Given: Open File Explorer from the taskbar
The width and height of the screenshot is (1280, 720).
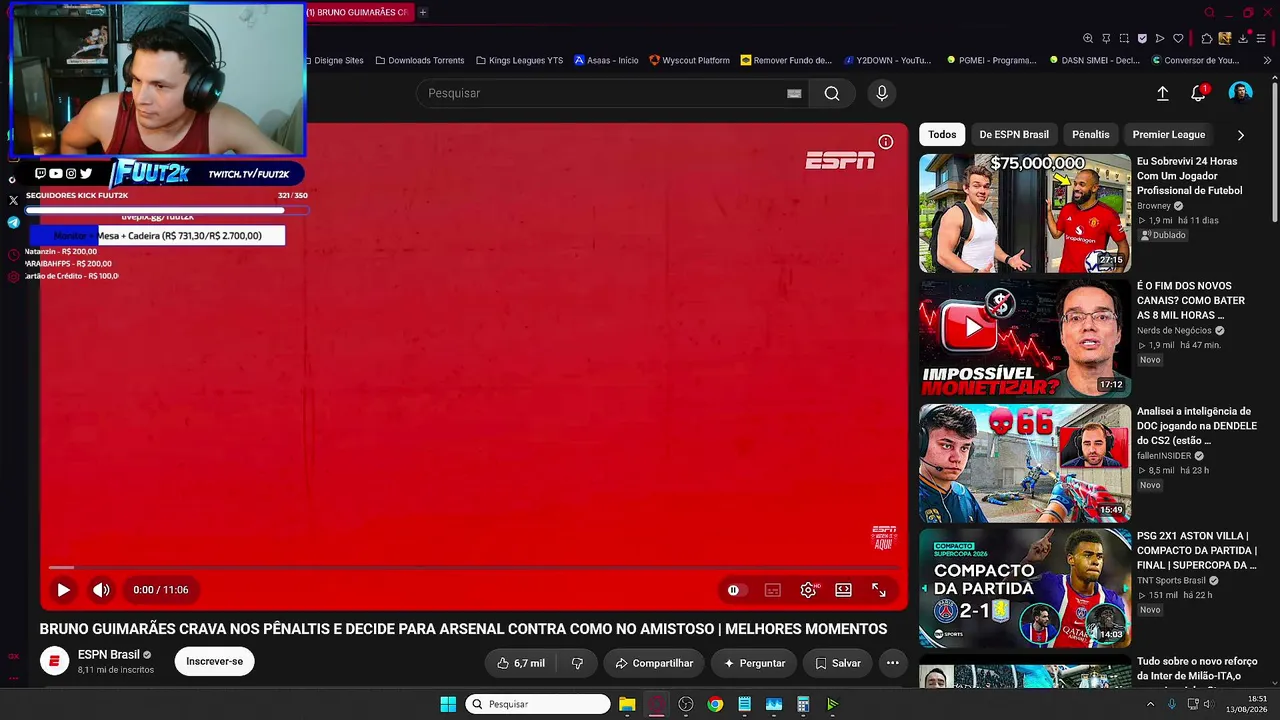Looking at the screenshot, I should (627, 704).
